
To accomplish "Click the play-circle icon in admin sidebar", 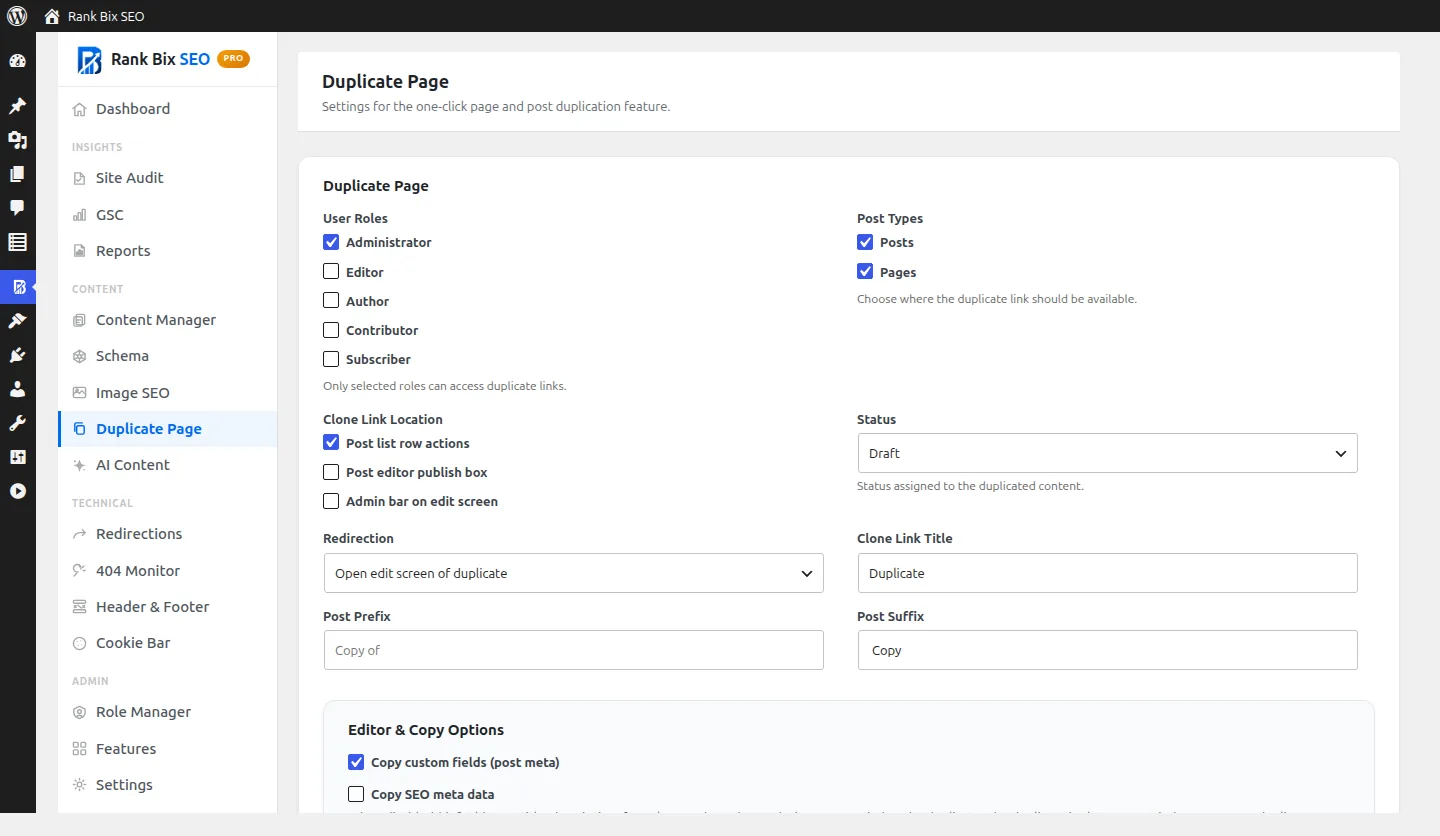I will (x=17, y=491).
